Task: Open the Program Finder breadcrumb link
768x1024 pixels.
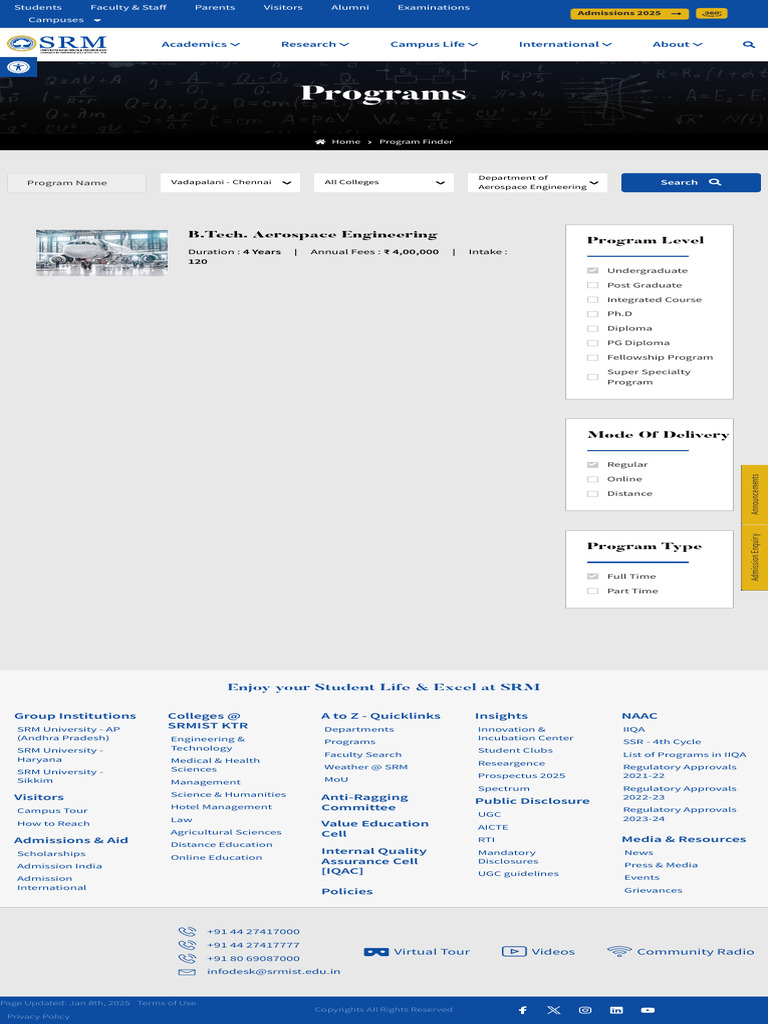Action: [416, 142]
